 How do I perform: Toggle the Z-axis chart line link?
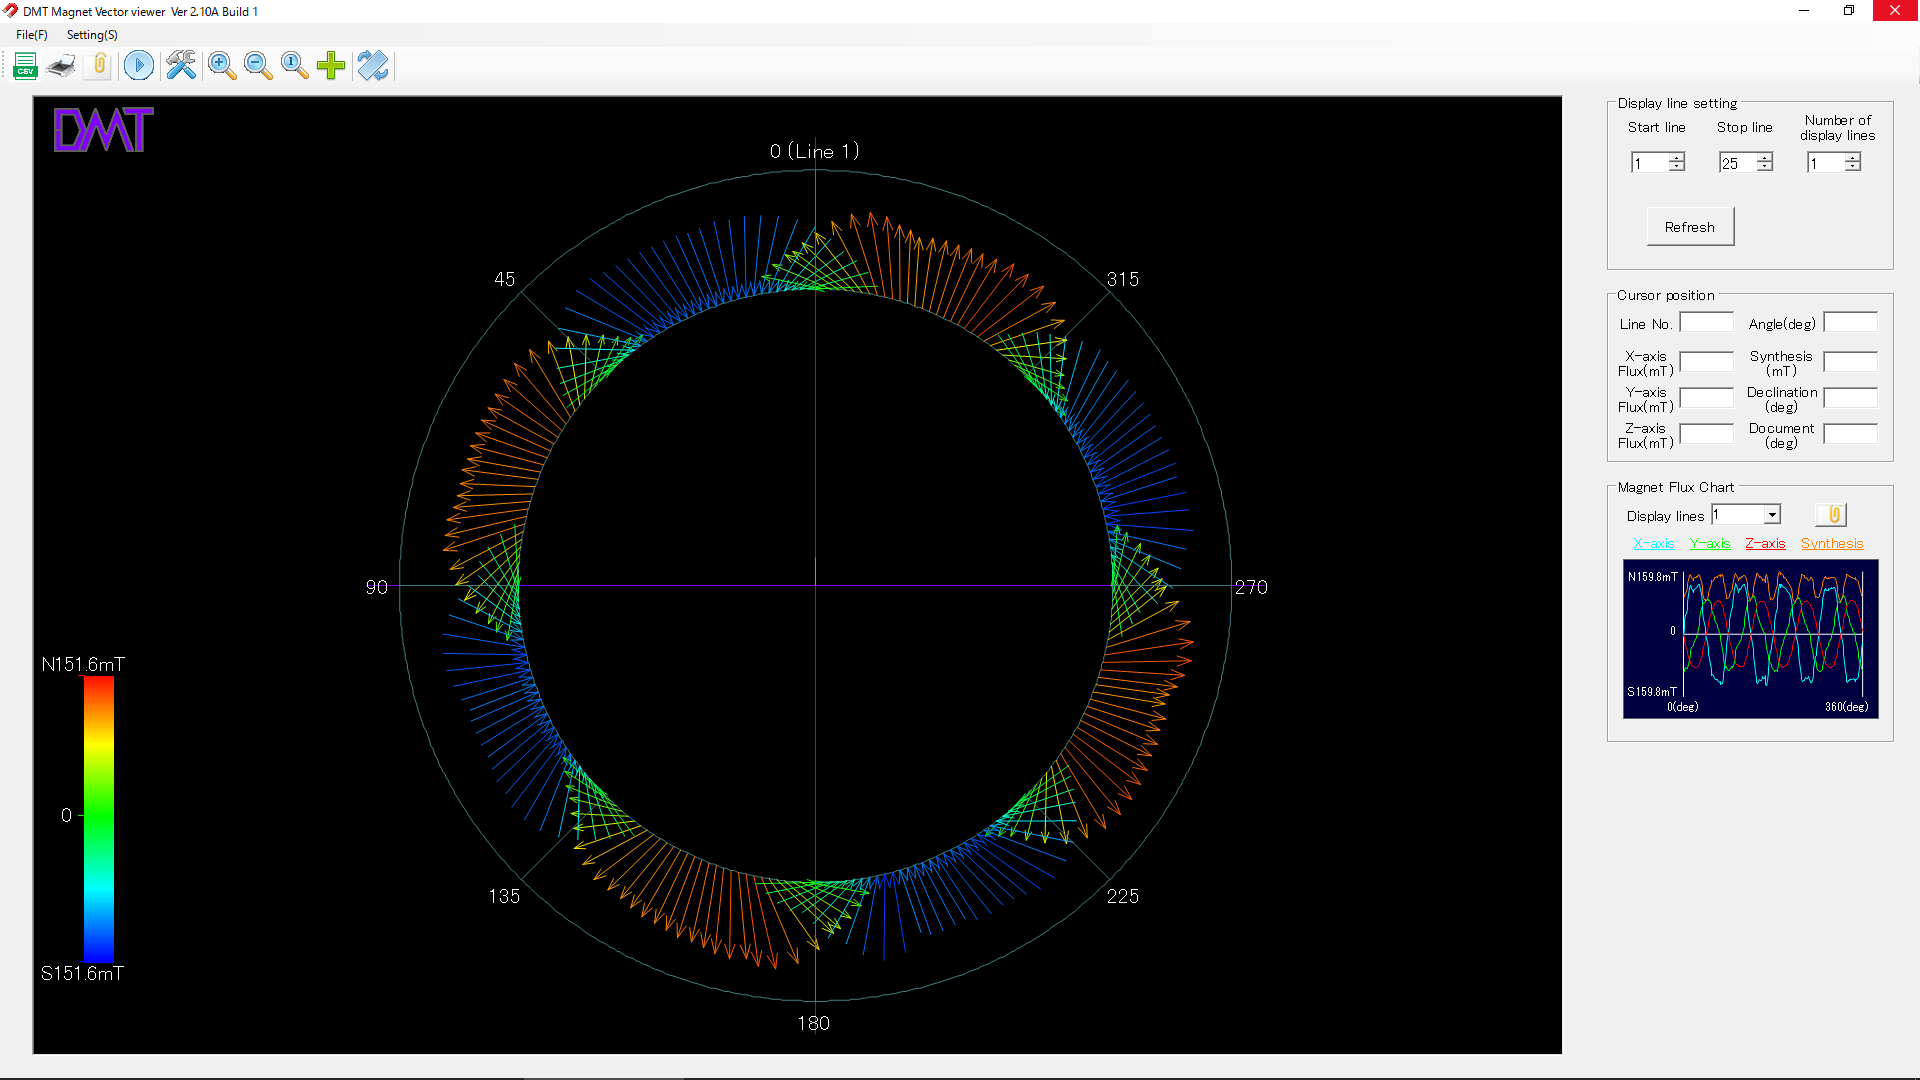coord(1765,543)
